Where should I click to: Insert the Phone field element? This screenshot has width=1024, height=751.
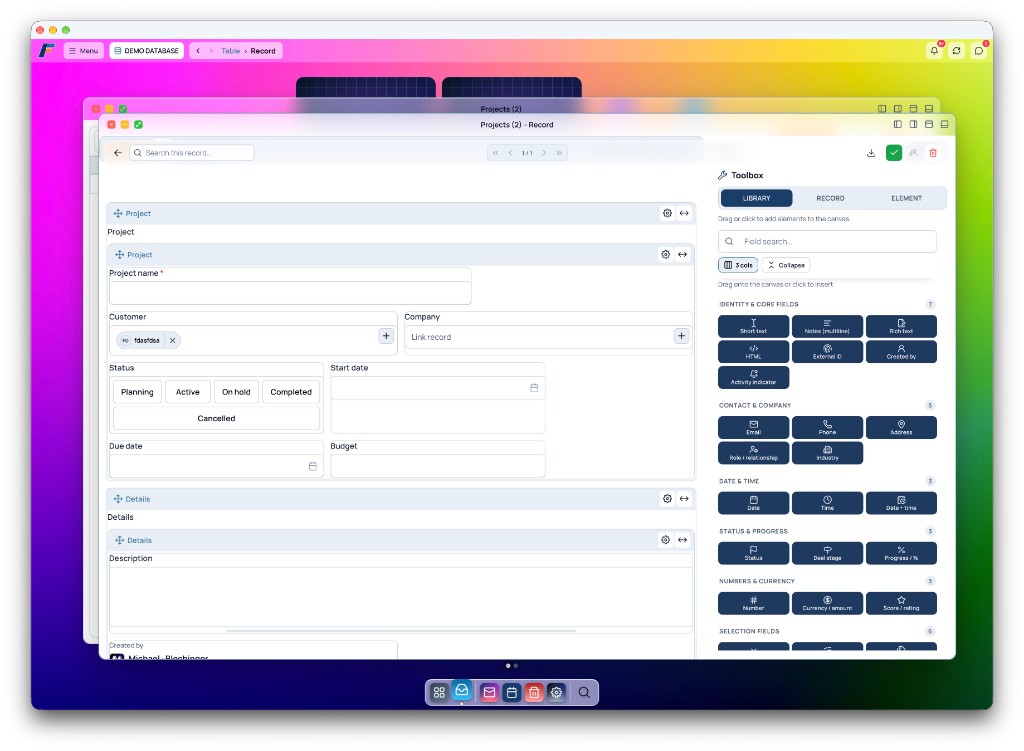[x=827, y=427]
